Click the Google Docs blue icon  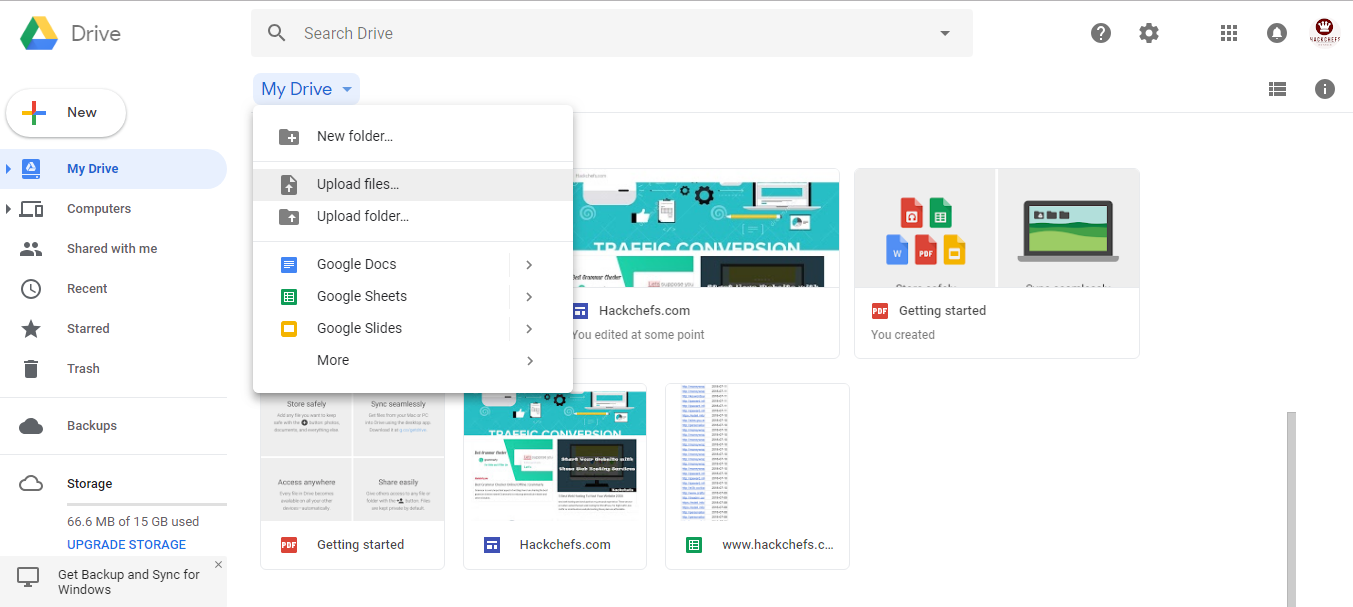(x=289, y=264)
